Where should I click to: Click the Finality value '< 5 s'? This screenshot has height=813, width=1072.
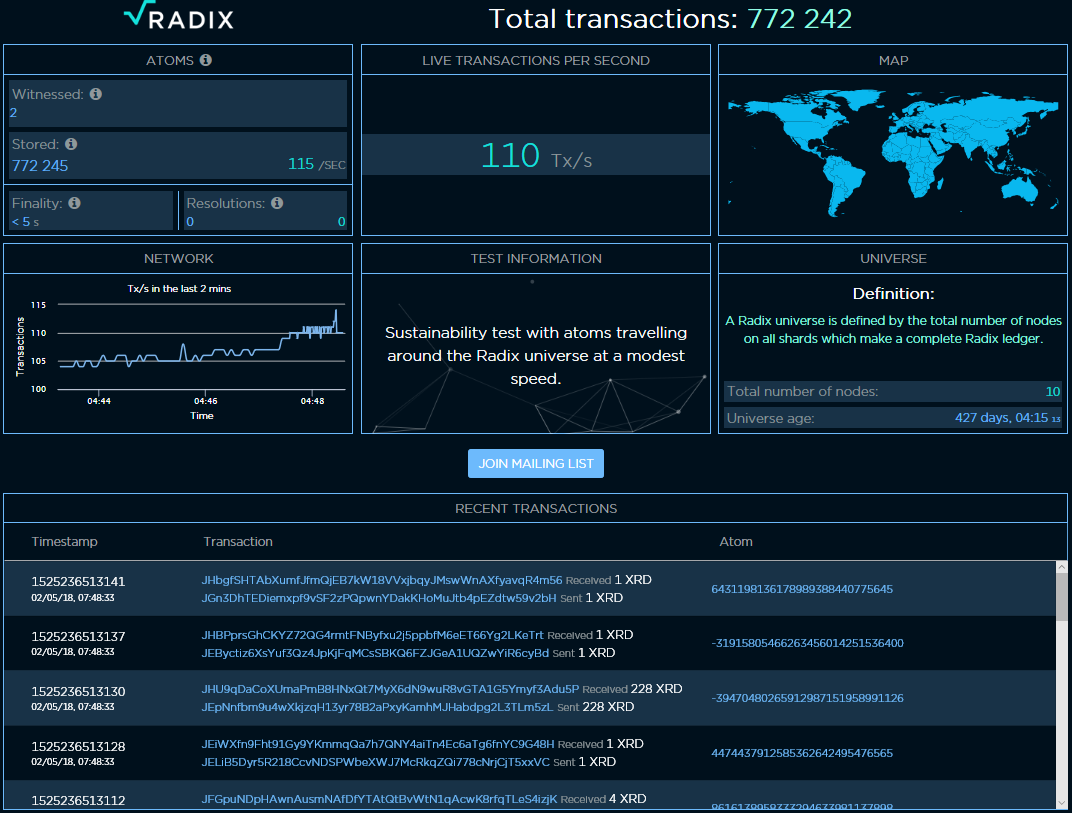click(x=25, y=222)
